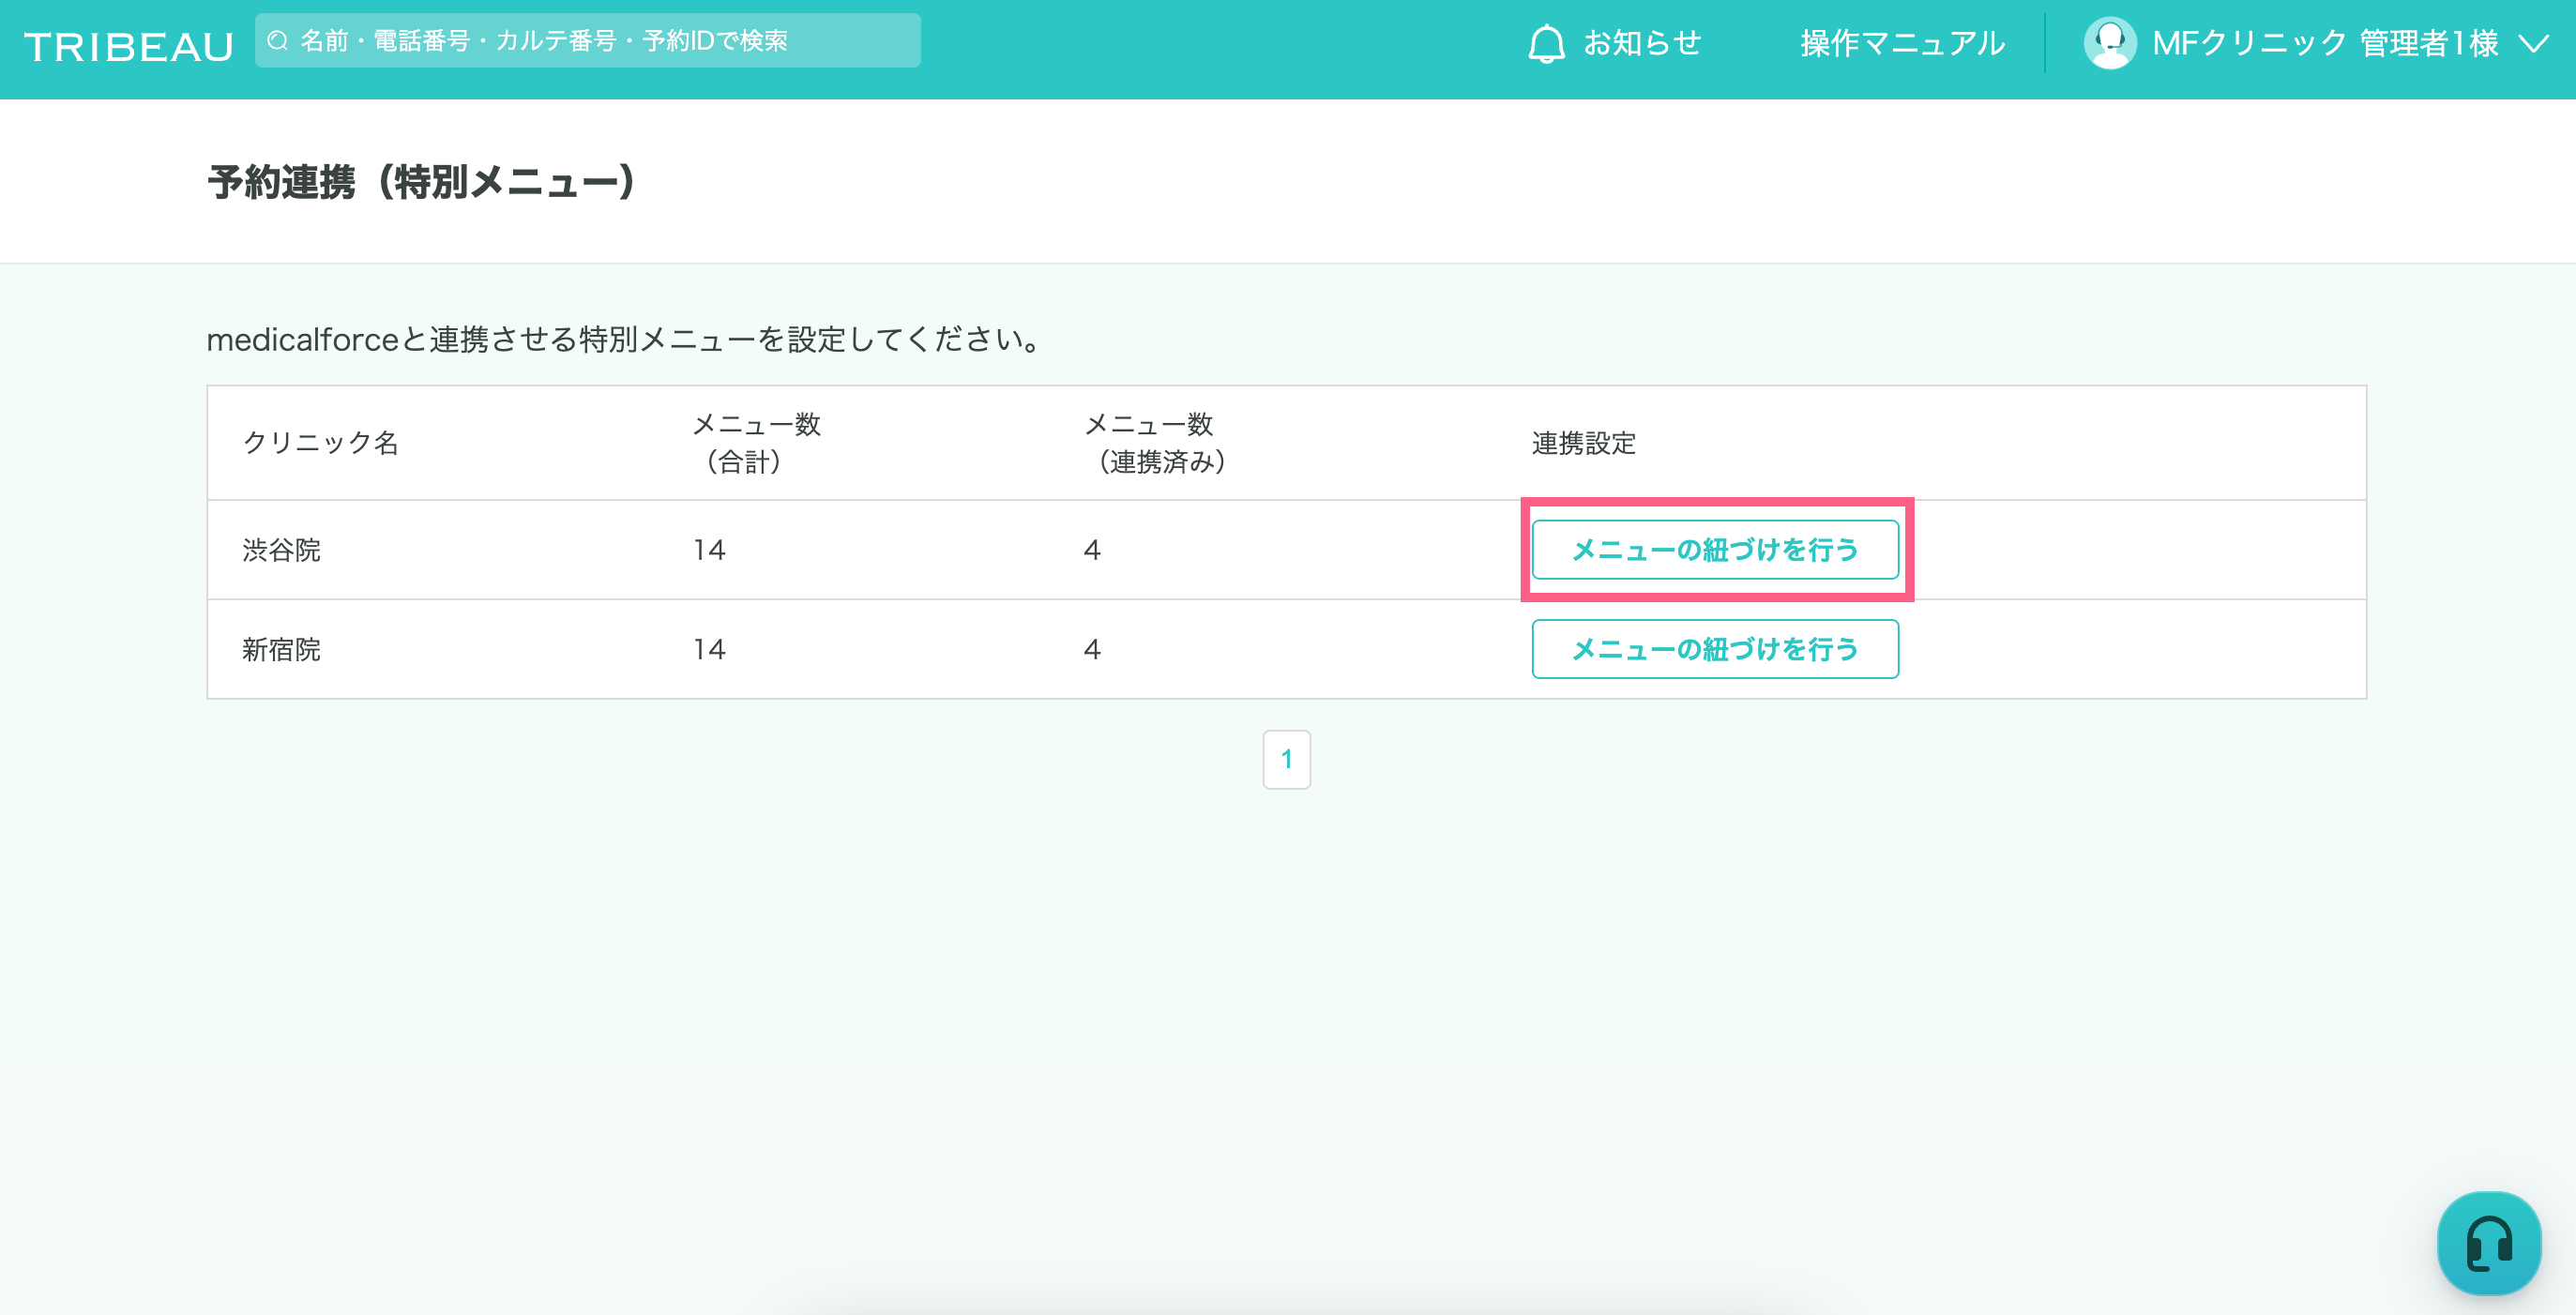Open the 操作マニュアル menu item
This screenshot has height=1315, width=2576.
point(1902,43)
